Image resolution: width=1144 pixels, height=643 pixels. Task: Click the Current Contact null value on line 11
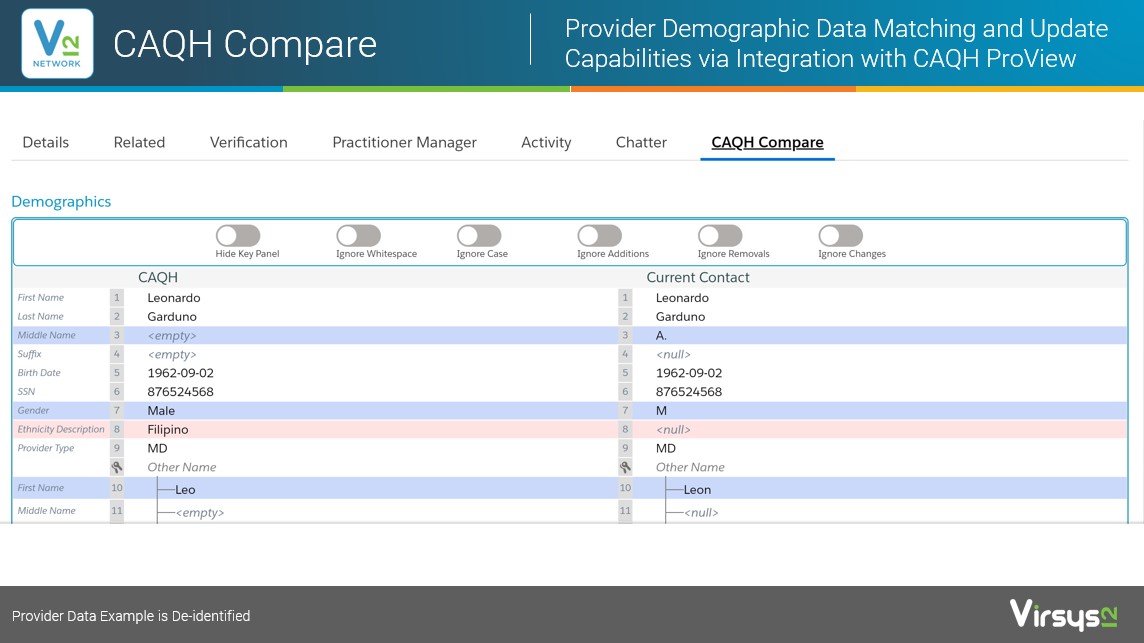pyautogui.click(x=701, y=513)
